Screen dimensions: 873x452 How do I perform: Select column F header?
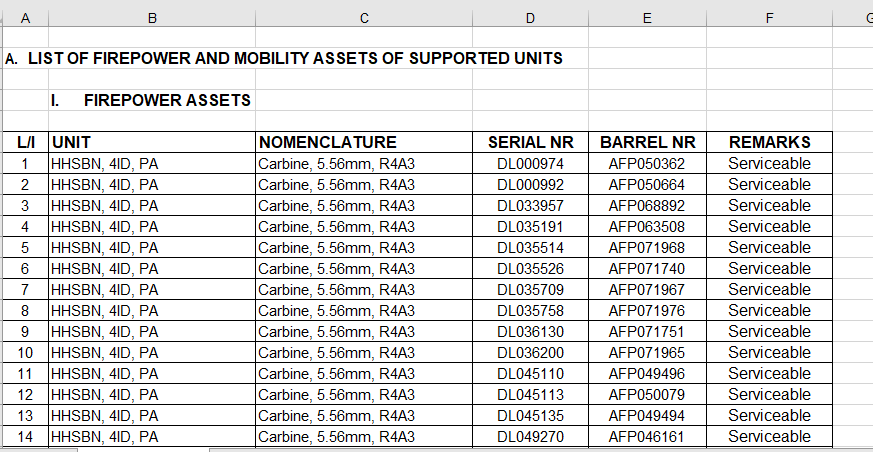click(x=769, y=18)
